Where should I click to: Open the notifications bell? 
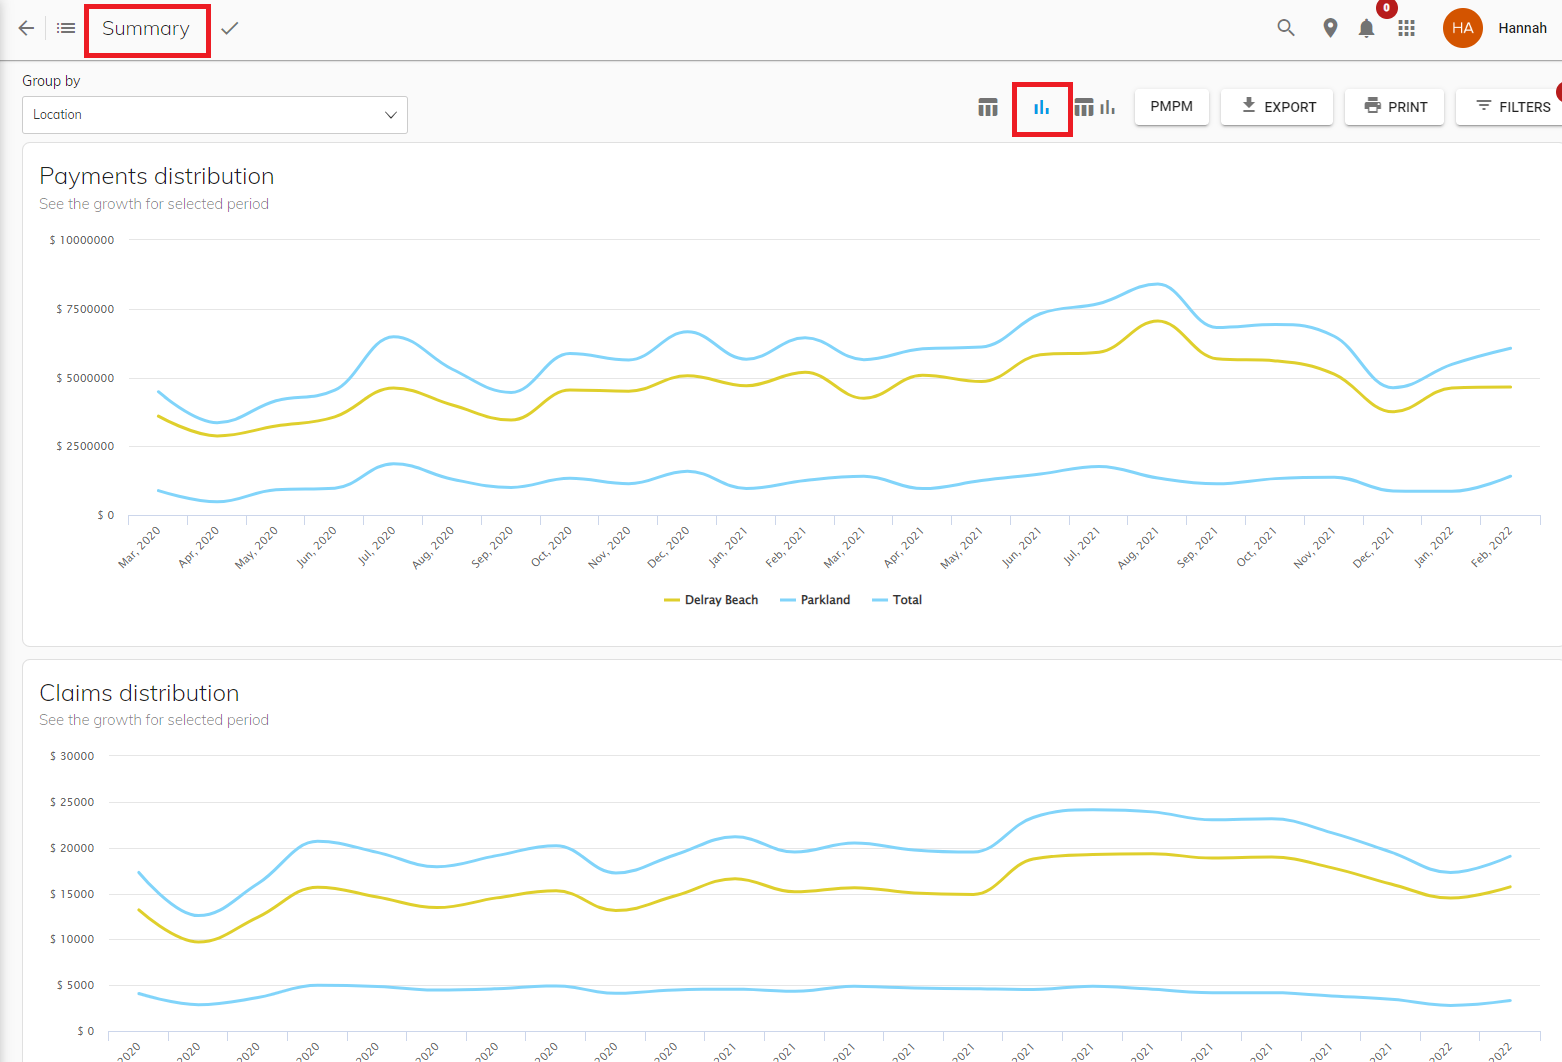[1366, 28]
